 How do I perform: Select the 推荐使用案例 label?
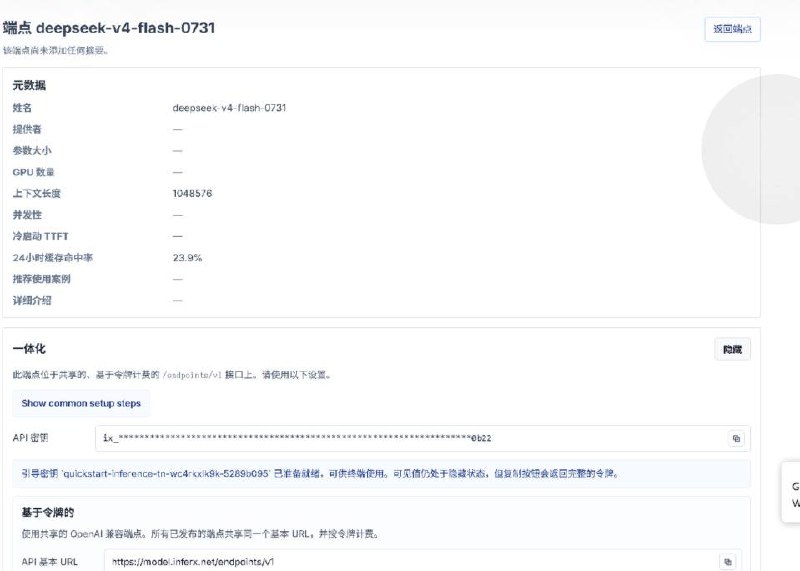tap(41, 279)
